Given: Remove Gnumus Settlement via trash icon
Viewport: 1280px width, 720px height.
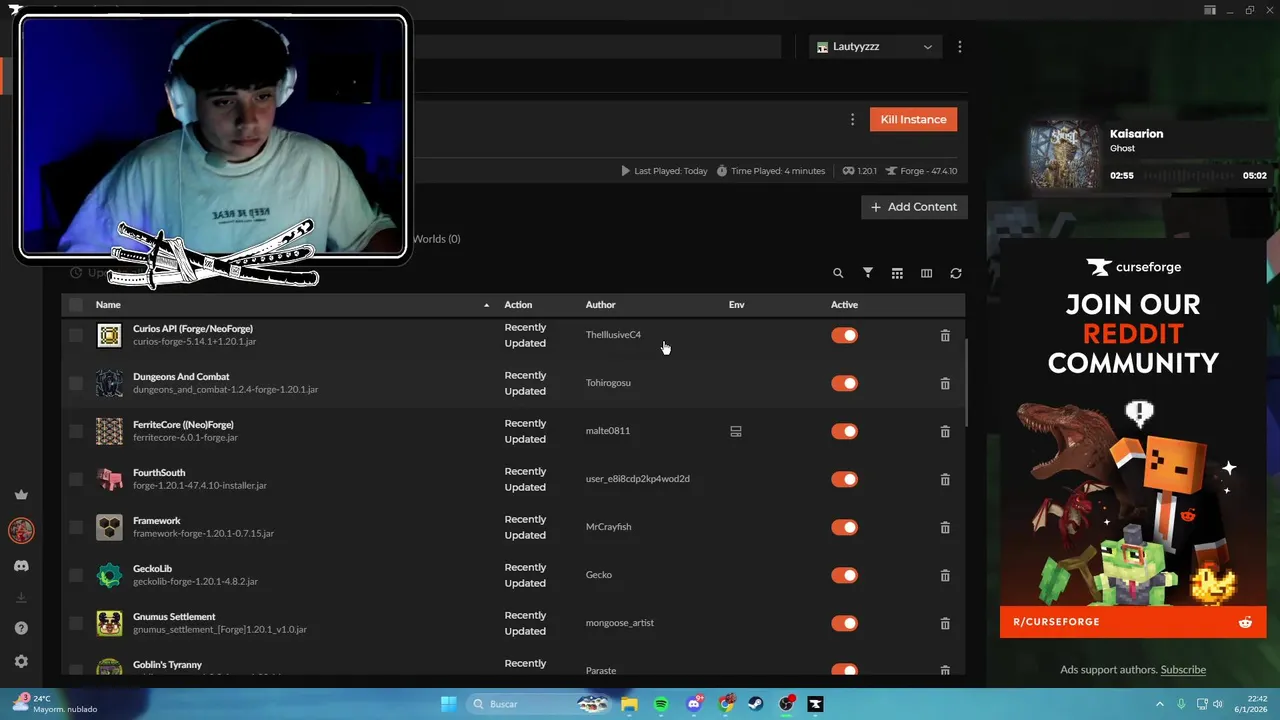Looking at the screenshot, I should (945, 624).
